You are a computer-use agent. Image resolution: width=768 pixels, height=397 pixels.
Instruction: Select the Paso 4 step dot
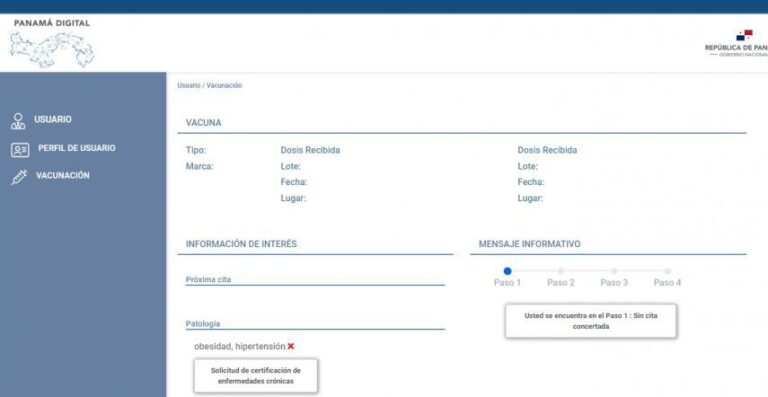pos(667,271)
